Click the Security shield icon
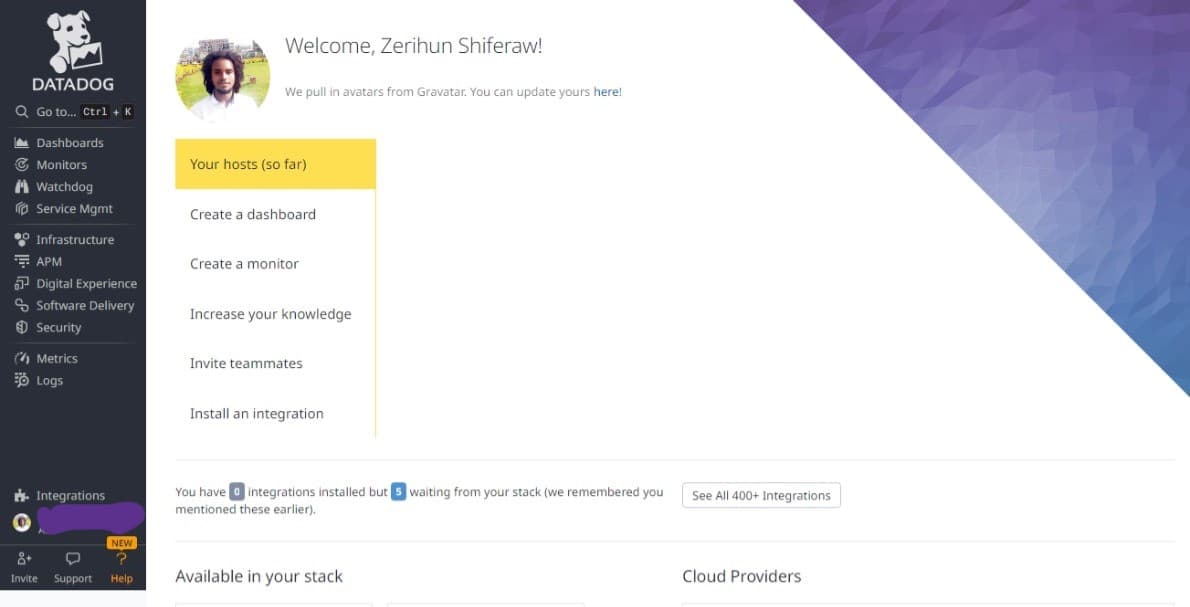The height and width of the screenshot is (607, 1190). pos(21,328)
